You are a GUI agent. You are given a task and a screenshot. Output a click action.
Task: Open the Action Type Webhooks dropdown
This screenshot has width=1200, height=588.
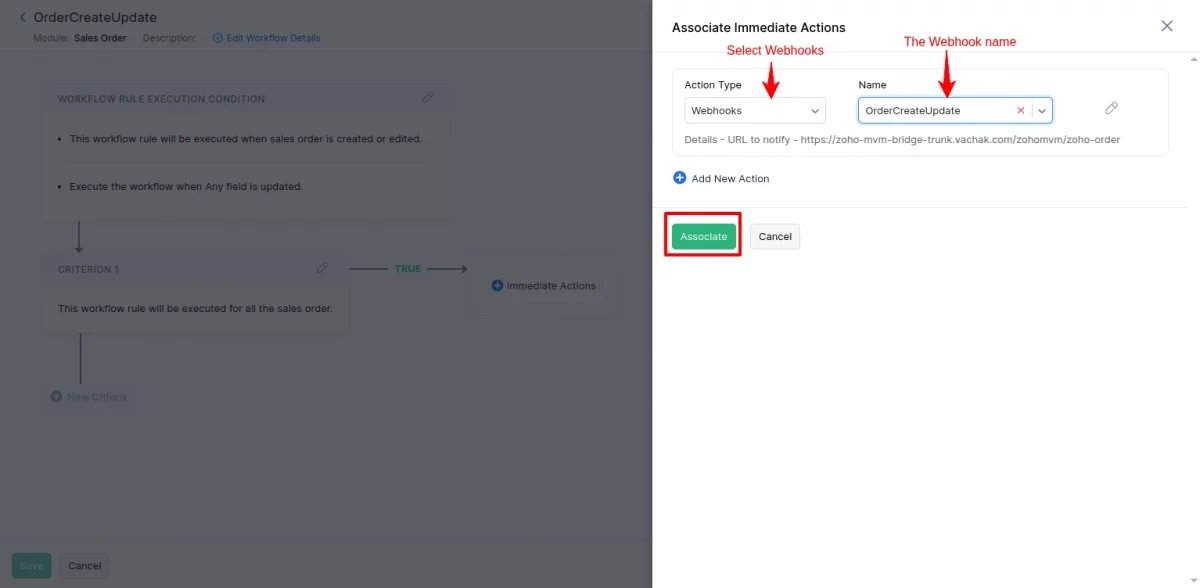pos(755,110)
